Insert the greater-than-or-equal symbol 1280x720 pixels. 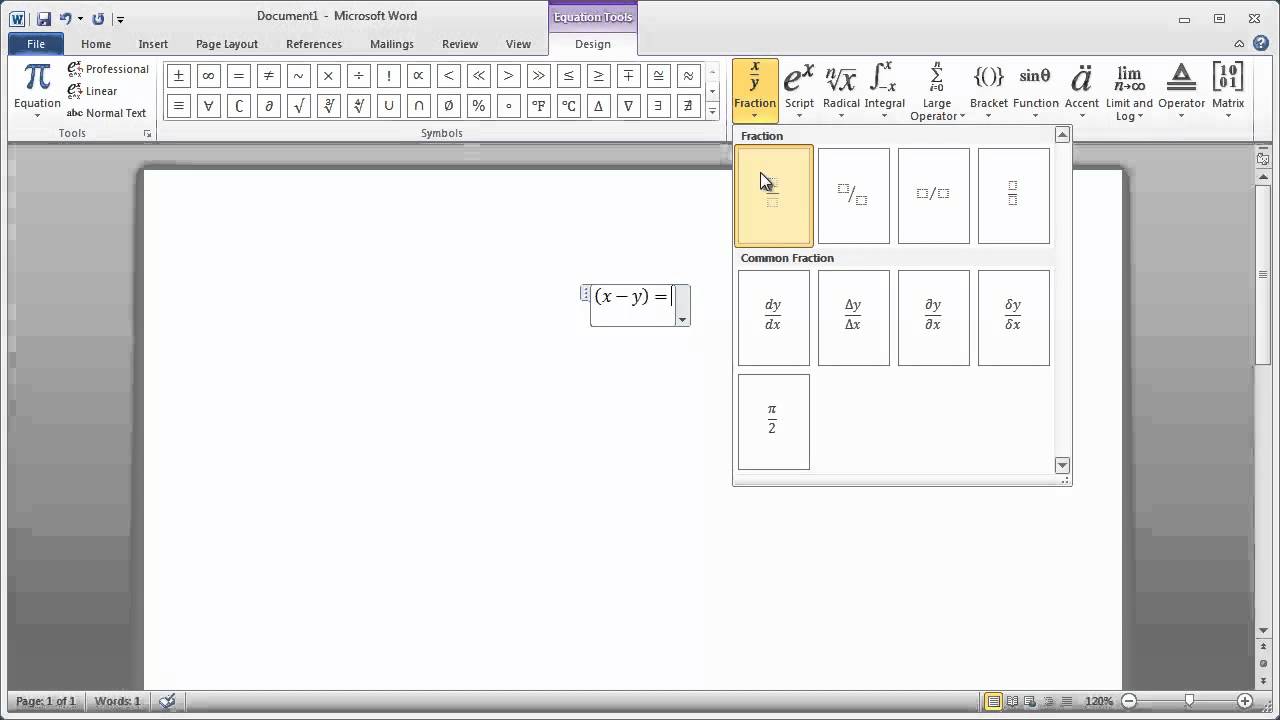(598, 76)
